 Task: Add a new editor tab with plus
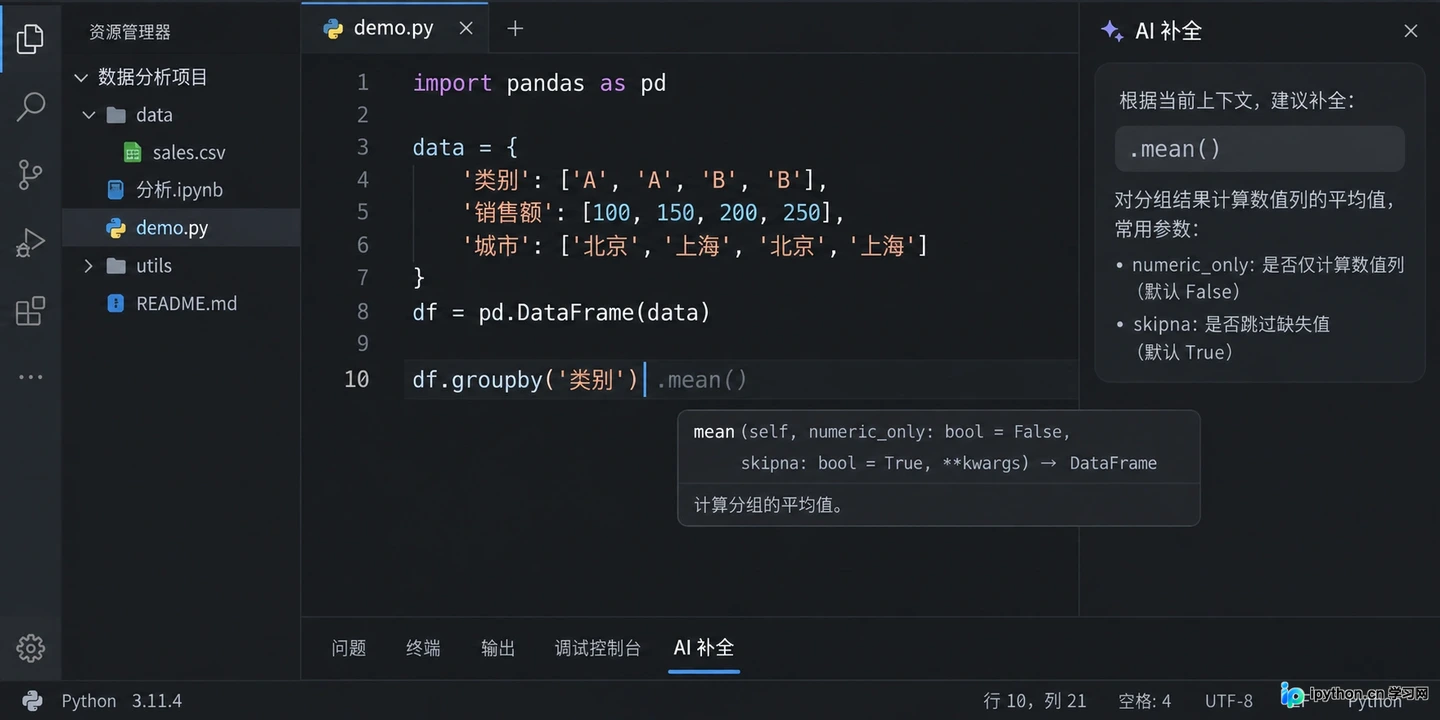(x=515, y=28)
